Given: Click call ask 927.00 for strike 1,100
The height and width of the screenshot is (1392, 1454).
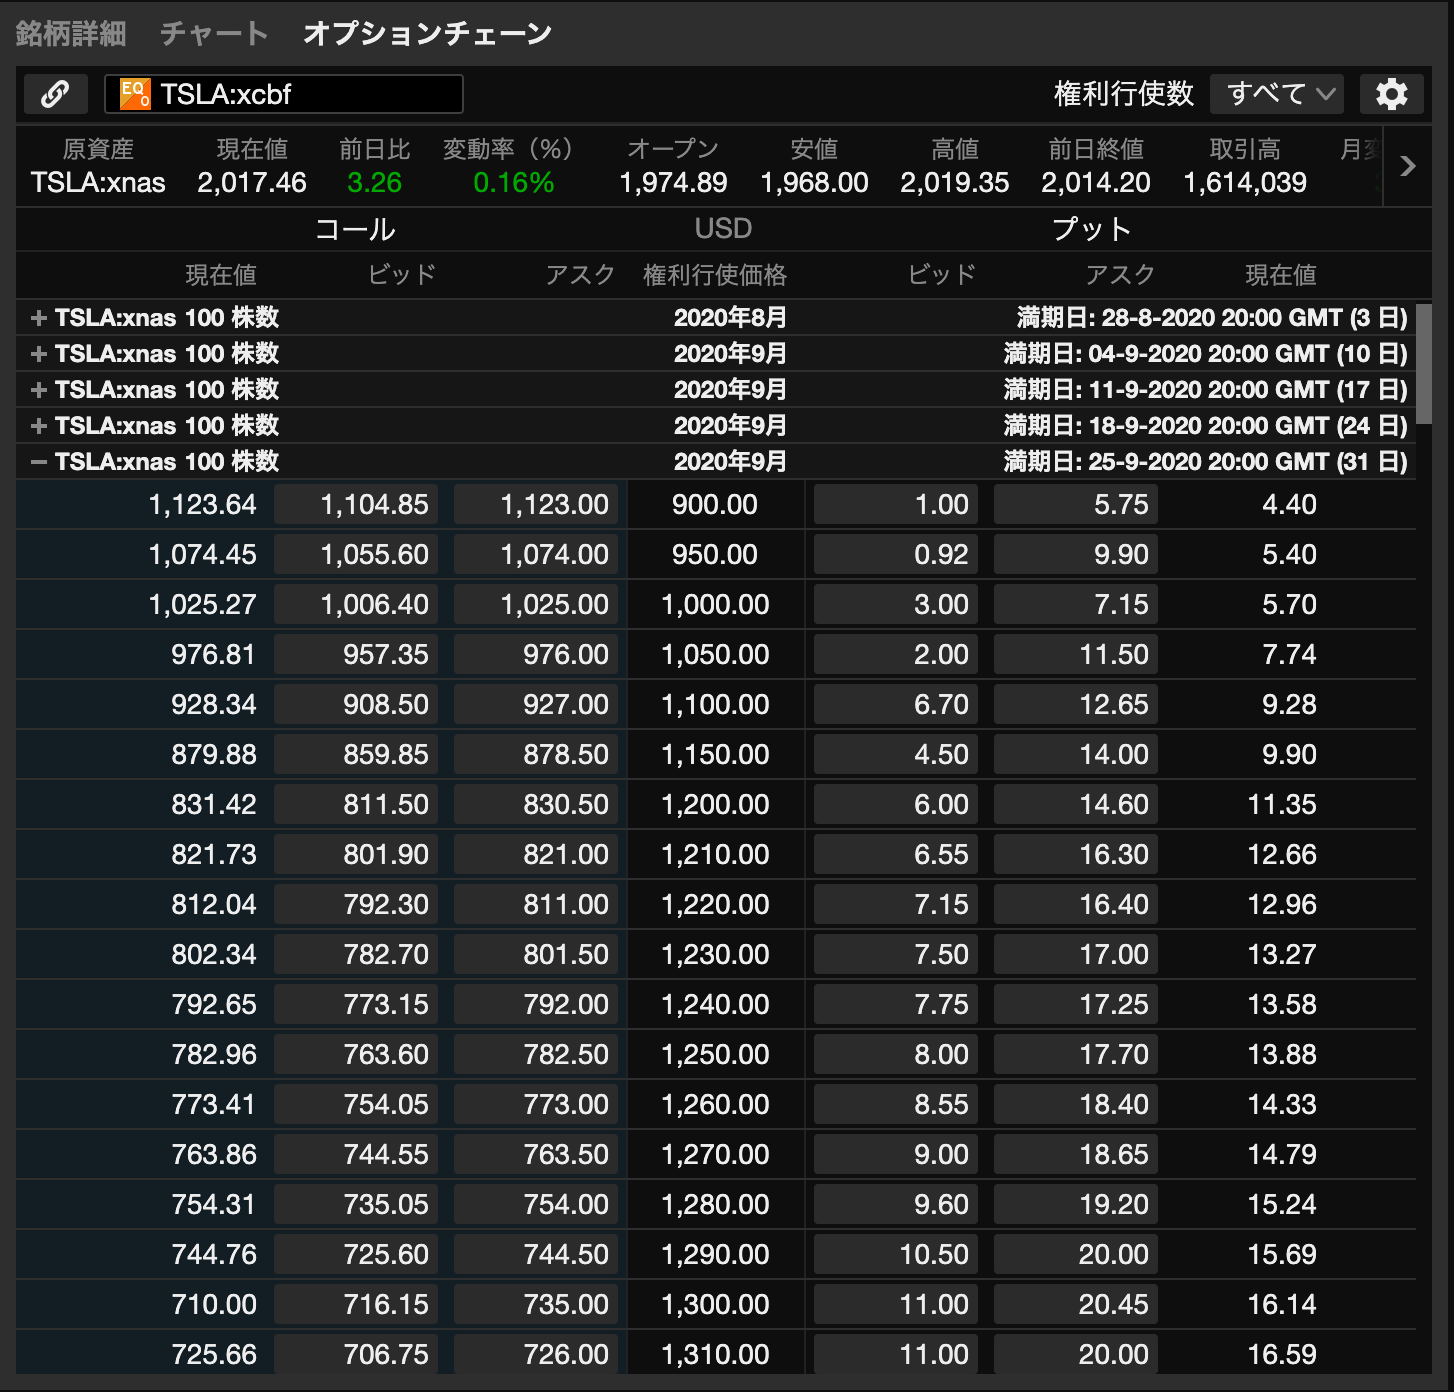Looking at the screenshot, I should pyautogui.click(x=536, y=704).
